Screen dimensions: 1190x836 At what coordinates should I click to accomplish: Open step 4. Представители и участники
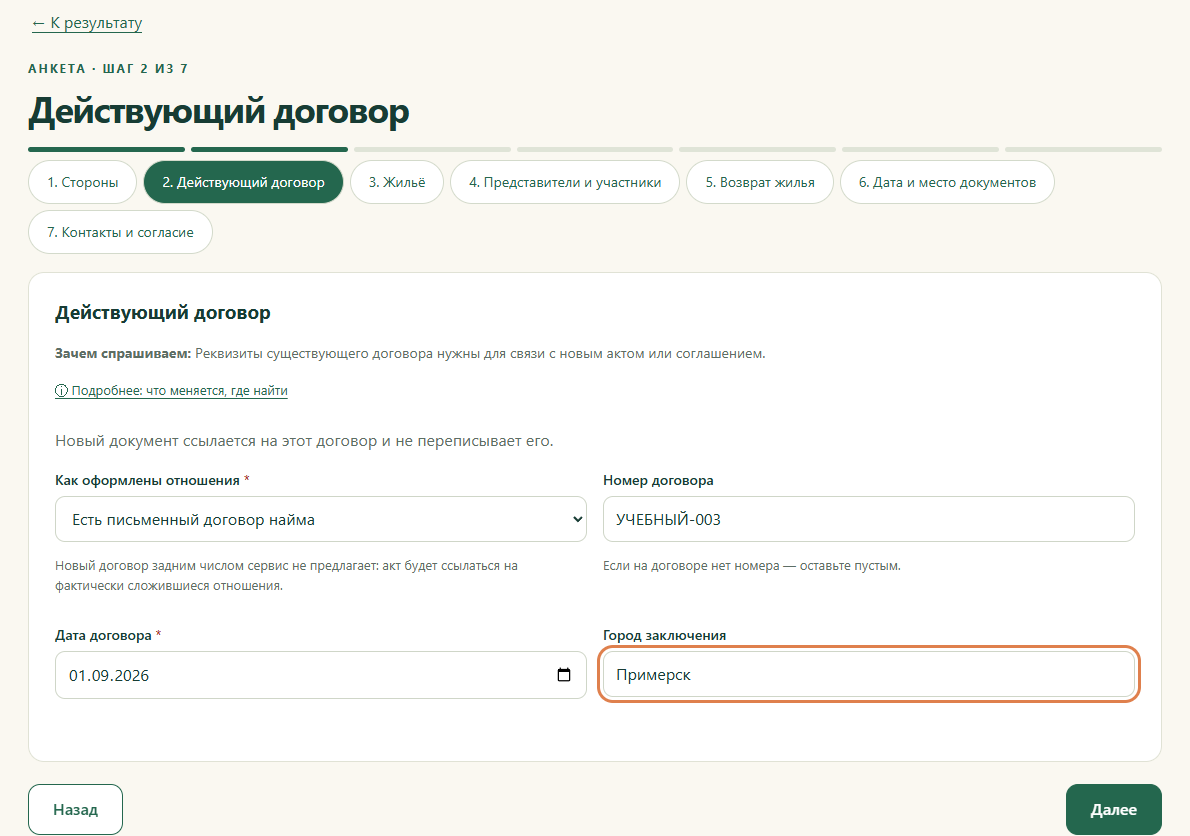[565, 182]
